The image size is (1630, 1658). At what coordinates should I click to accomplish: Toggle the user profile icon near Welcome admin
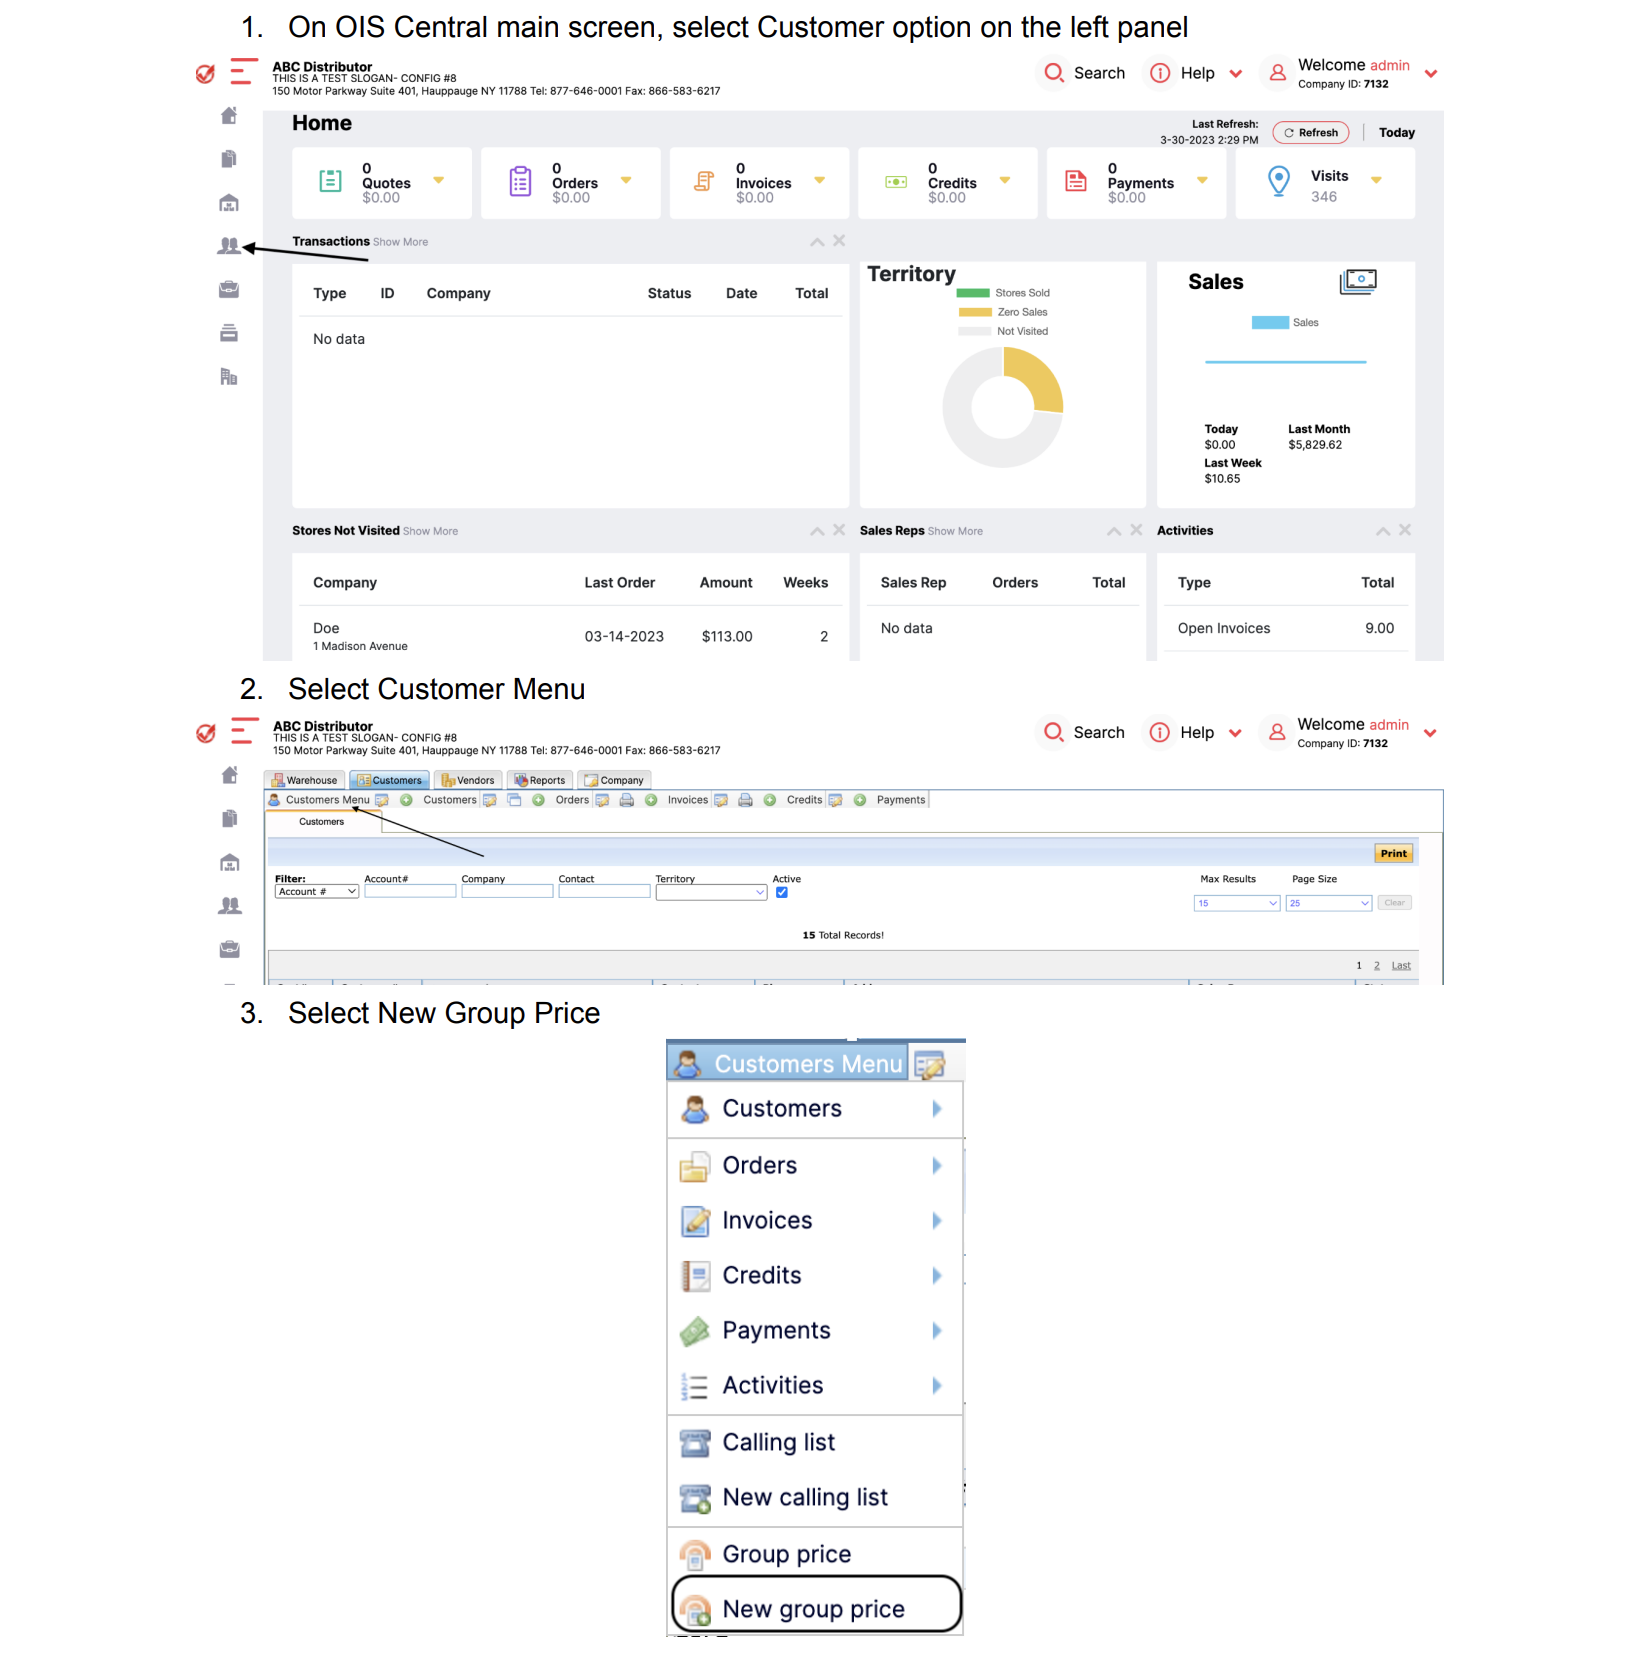(x=1276, y=72)
